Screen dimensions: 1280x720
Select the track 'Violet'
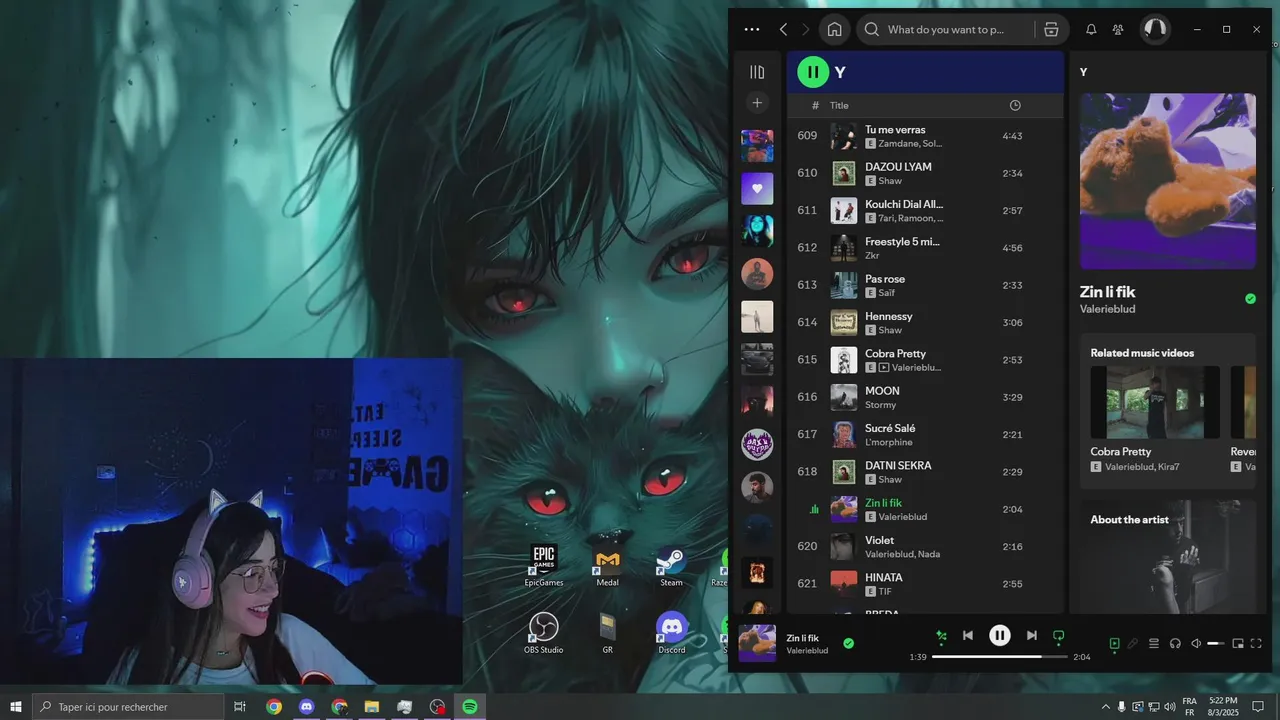[x=924, y=546]
